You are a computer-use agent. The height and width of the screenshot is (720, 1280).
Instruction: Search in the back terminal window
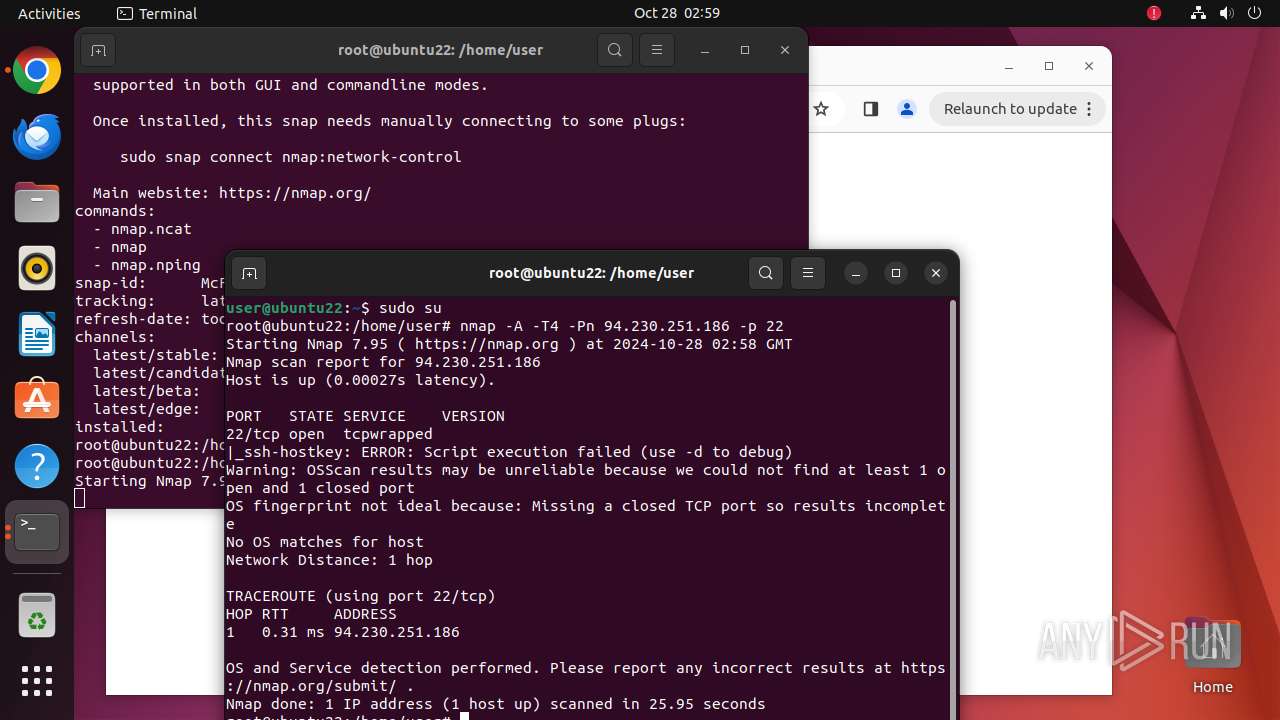(615, 50)
